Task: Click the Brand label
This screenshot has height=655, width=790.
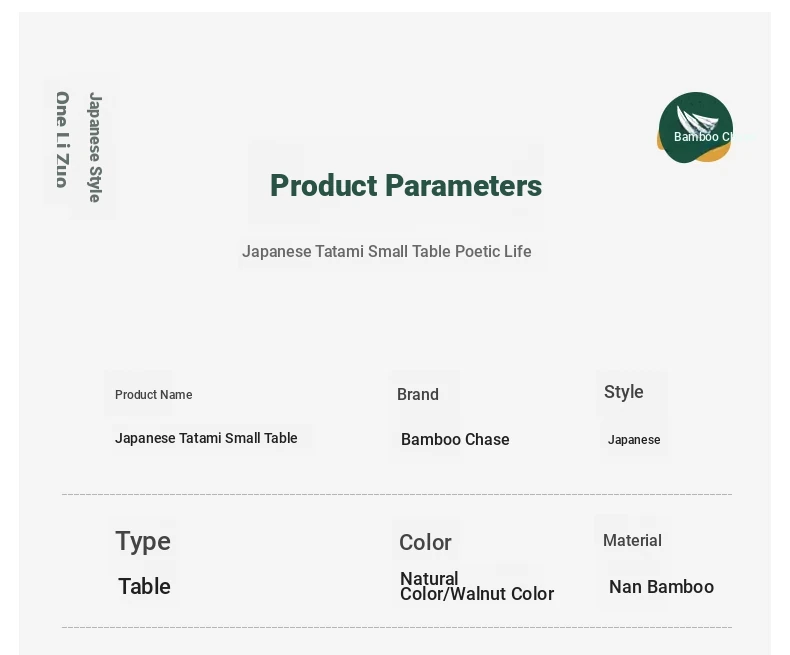Action: 418,394
